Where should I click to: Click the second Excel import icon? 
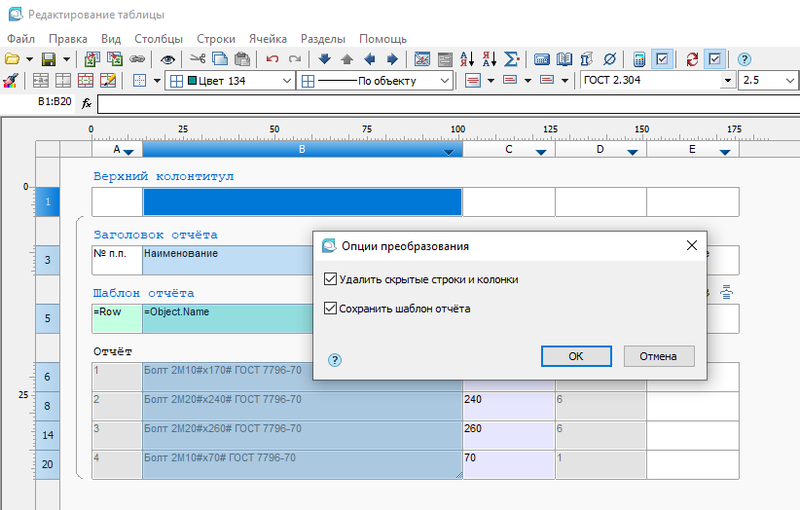pos(114,59)
